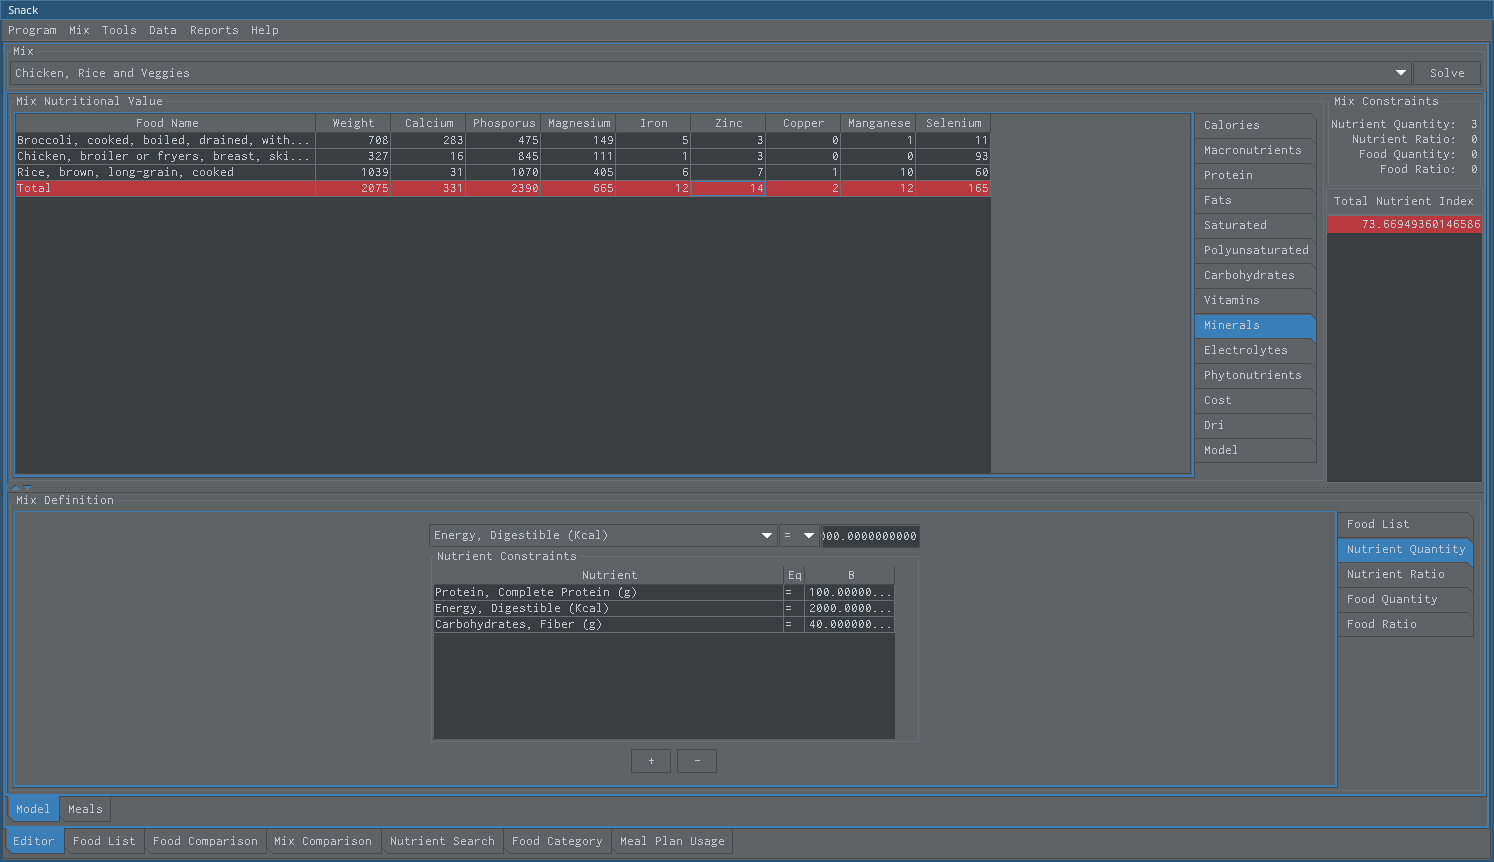Viewport: 1494px width, 862px height.
Task: Switch to the Electrolytes tab
Action: click(1255, 350)
